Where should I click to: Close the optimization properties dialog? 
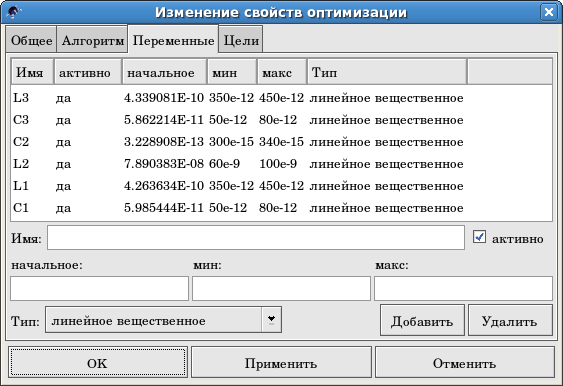(549, 12)
